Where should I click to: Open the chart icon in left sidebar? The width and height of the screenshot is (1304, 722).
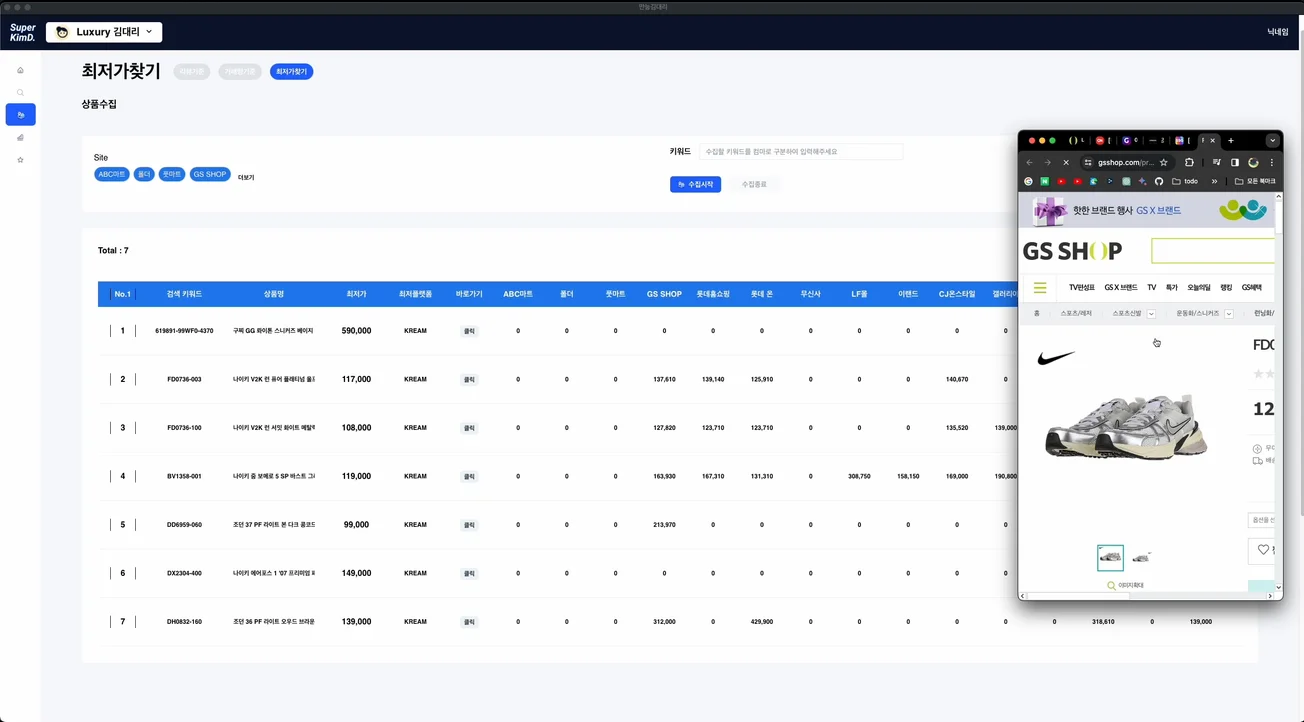tap(20, 137)
